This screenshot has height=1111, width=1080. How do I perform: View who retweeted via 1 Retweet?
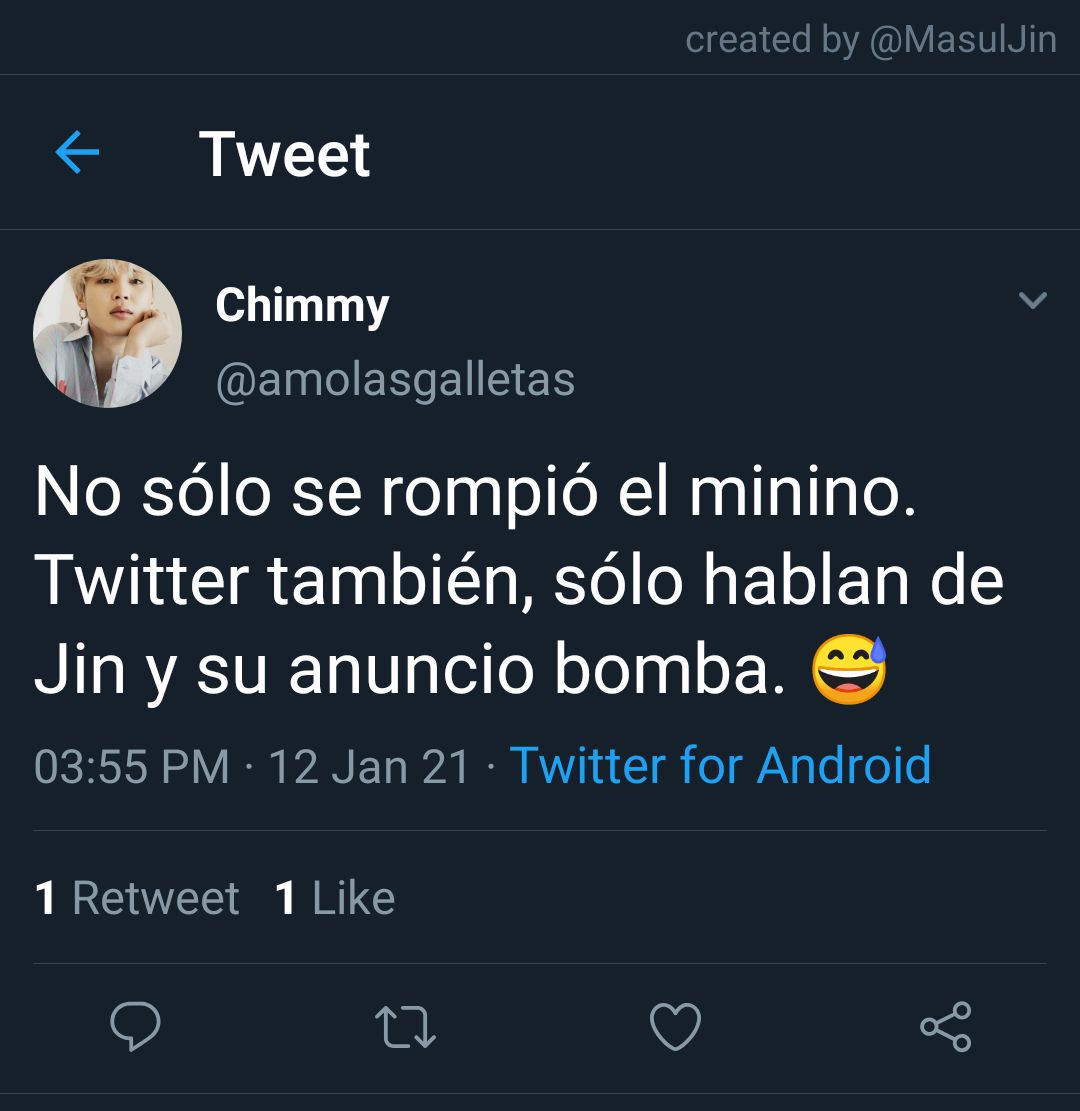137,898
